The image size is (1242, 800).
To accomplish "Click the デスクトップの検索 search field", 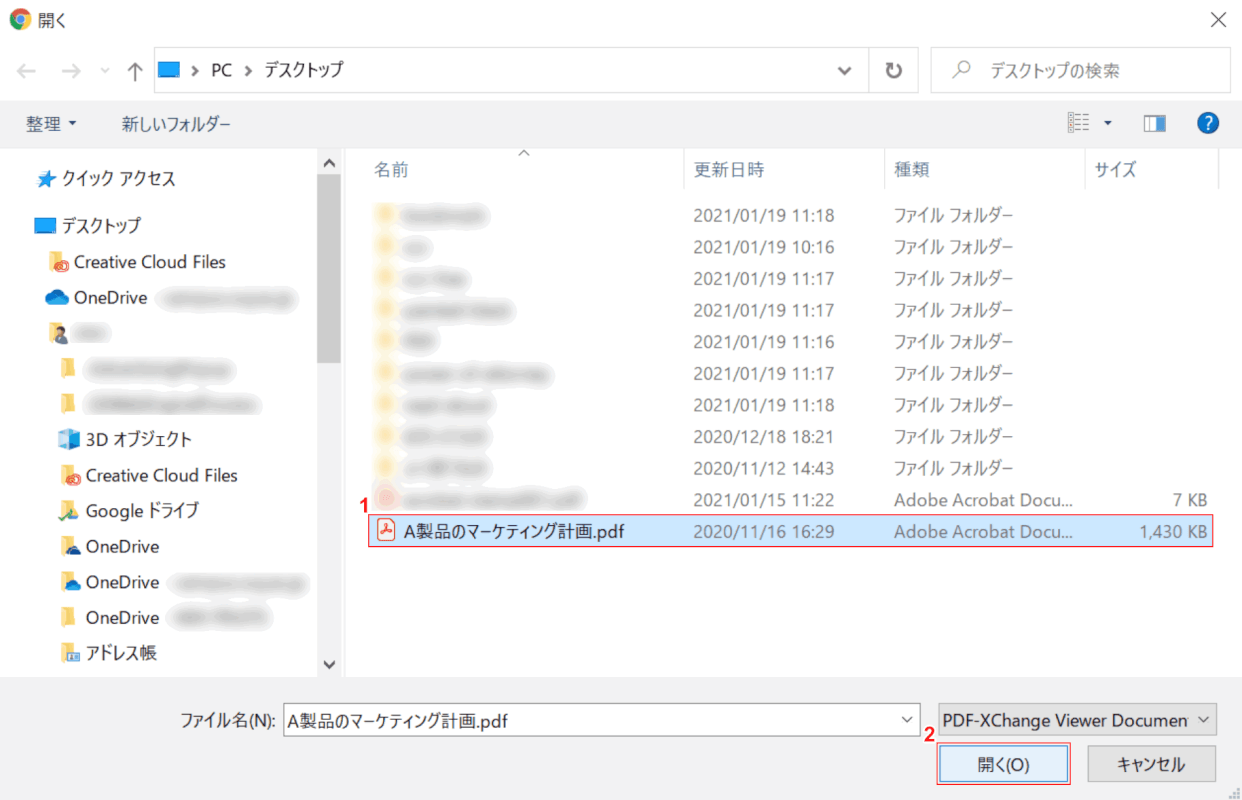I will click(x=1090, y=71).
